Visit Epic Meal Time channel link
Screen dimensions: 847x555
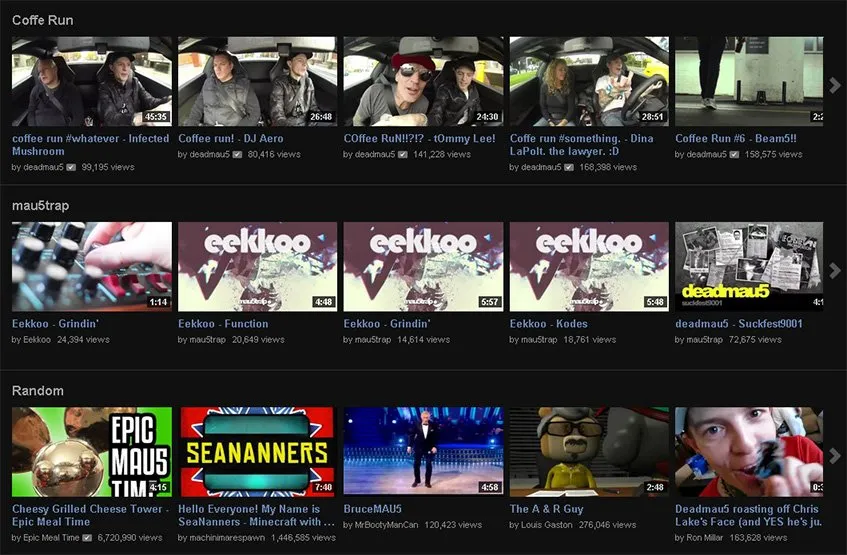[x=51, y=538]
